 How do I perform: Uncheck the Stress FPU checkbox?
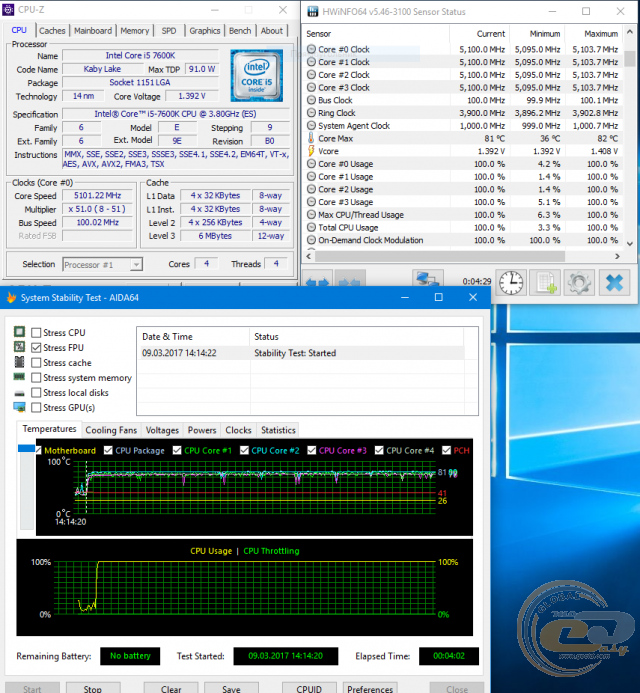36,347
